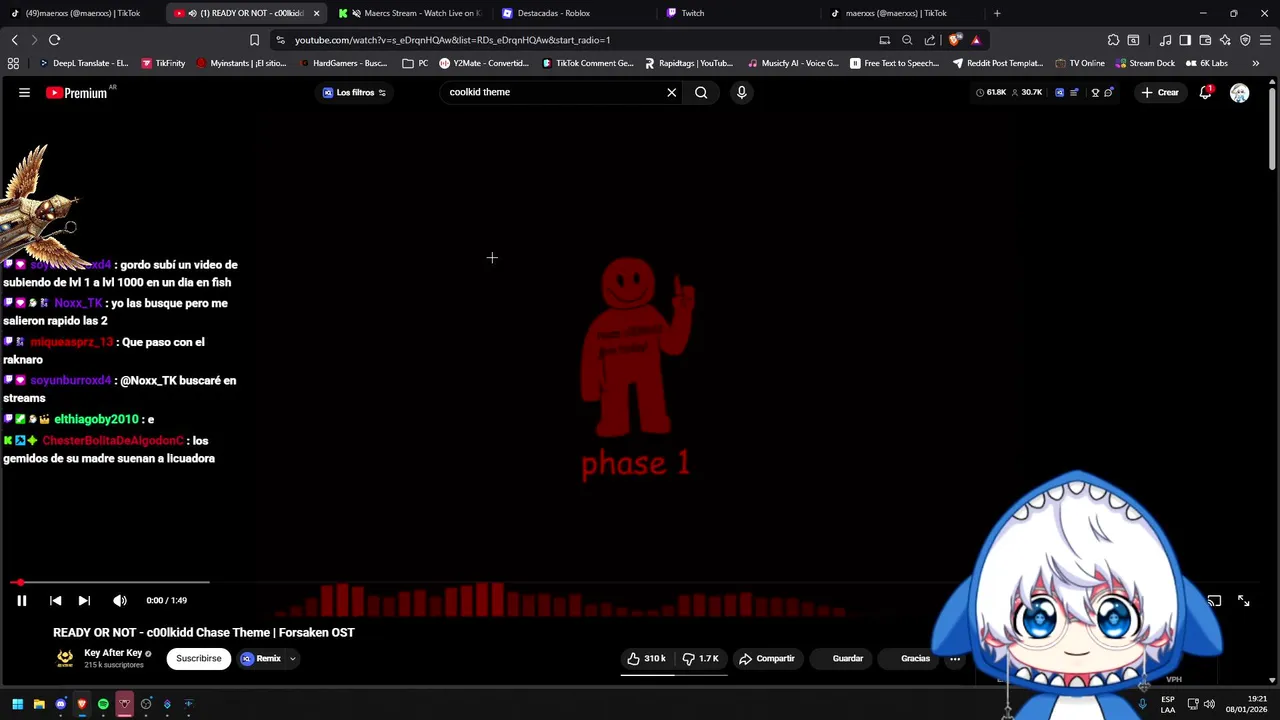Open Spotify from the taskbar
1280x720 pixels.
click(x=103, y=704)
